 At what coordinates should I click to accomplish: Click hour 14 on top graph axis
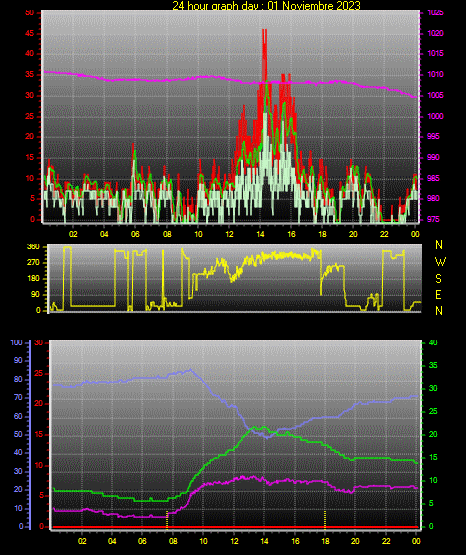pos(260,234)
